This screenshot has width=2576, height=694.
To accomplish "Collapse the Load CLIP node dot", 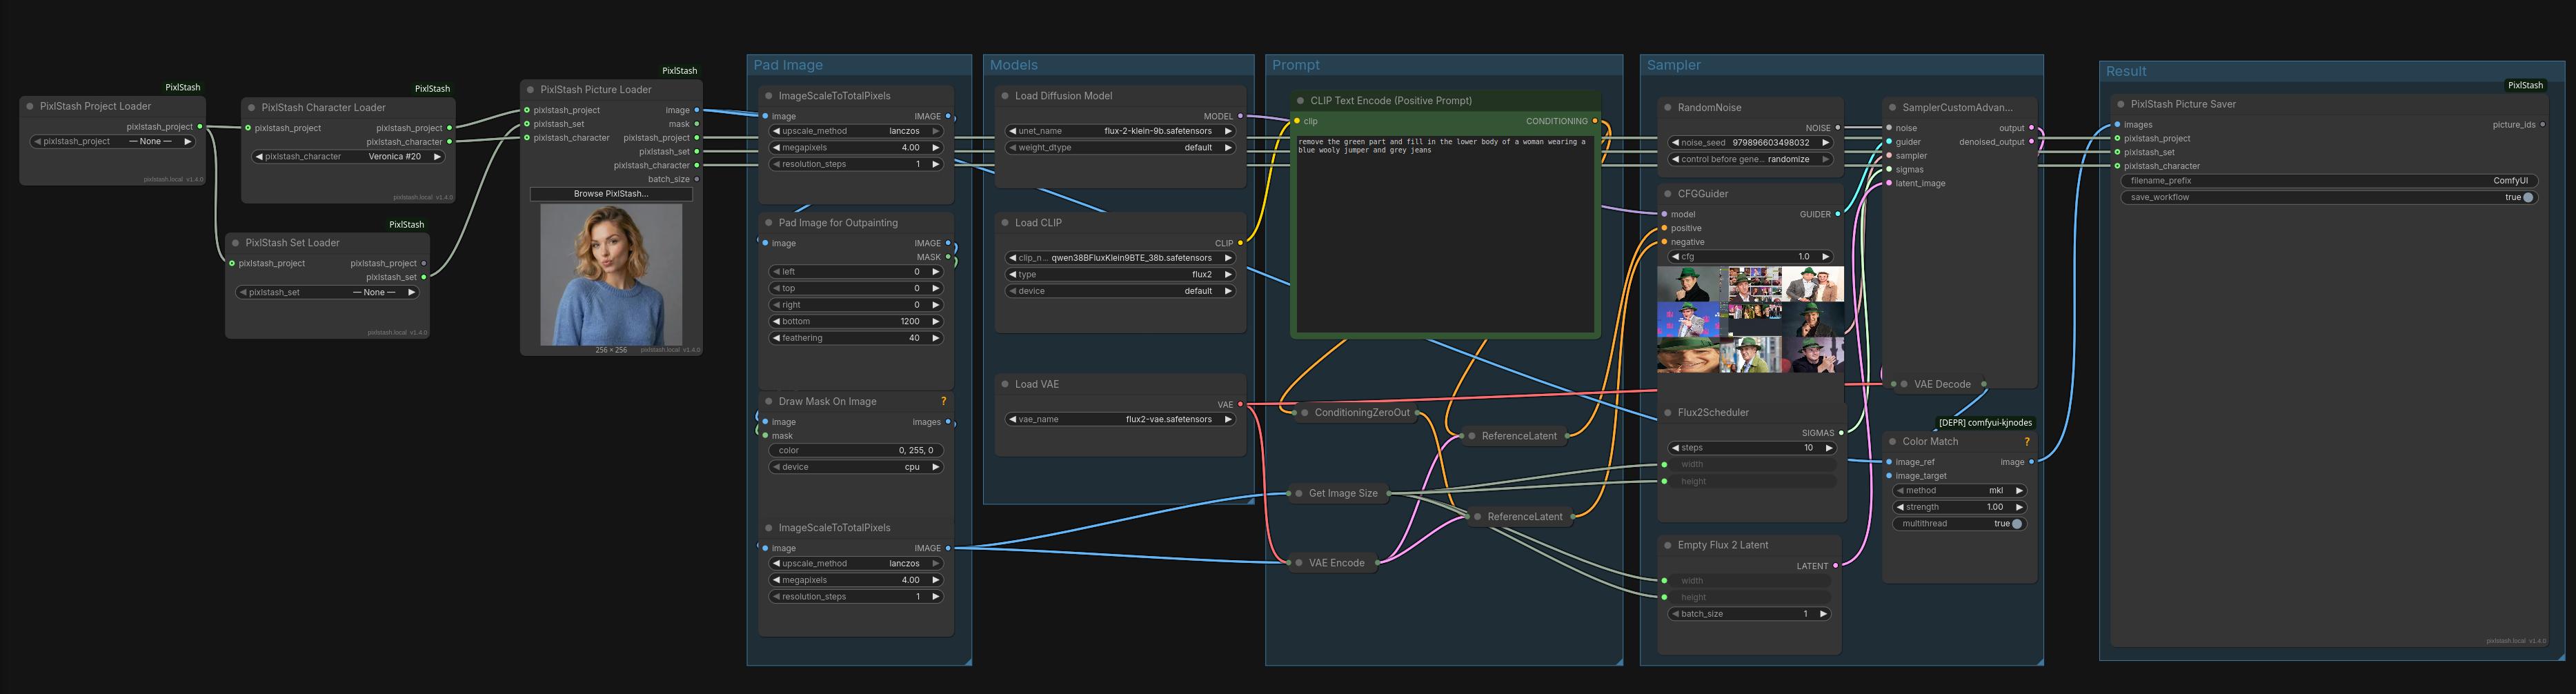I will tap(1004, 222).
